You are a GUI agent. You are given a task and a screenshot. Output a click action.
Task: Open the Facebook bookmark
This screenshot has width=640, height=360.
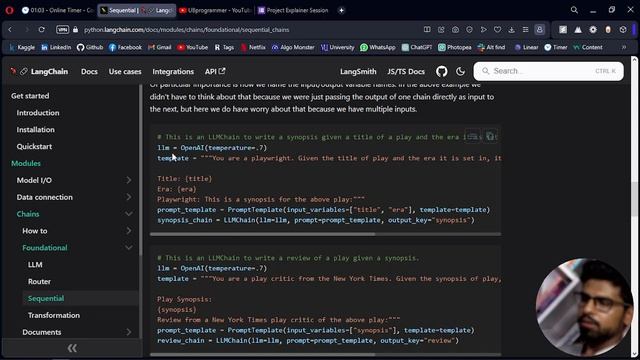[125, 47]
